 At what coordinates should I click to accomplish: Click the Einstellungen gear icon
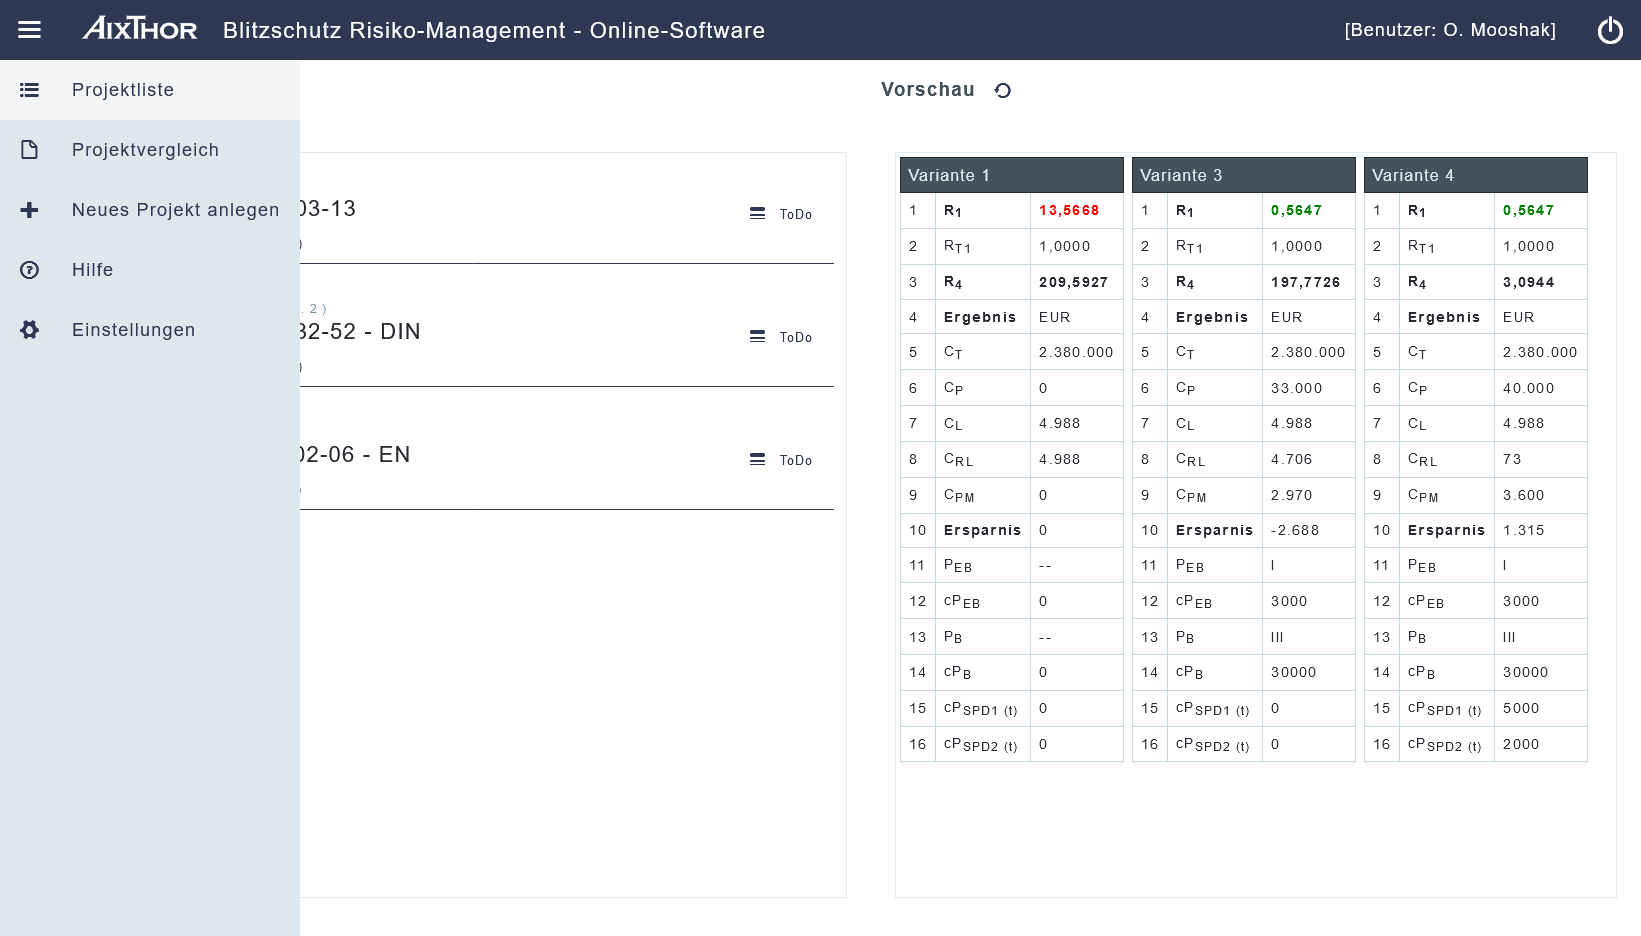(30, 330)
